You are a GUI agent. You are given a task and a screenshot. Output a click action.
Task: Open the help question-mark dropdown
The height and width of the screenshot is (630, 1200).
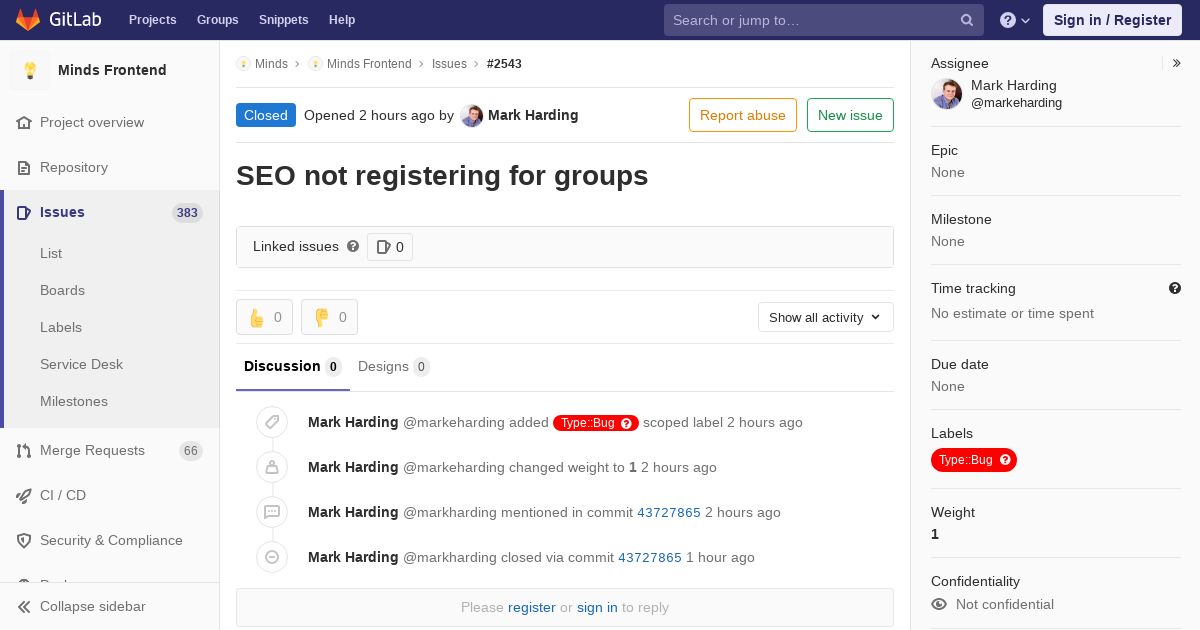(1015, 20)
